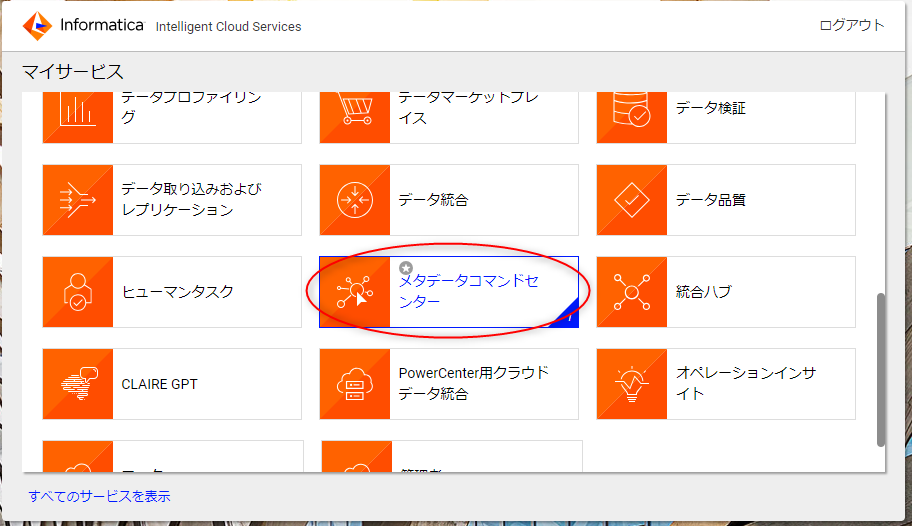
Task: Select the CLAIRE GPT service label
Action: pos(159,384)
